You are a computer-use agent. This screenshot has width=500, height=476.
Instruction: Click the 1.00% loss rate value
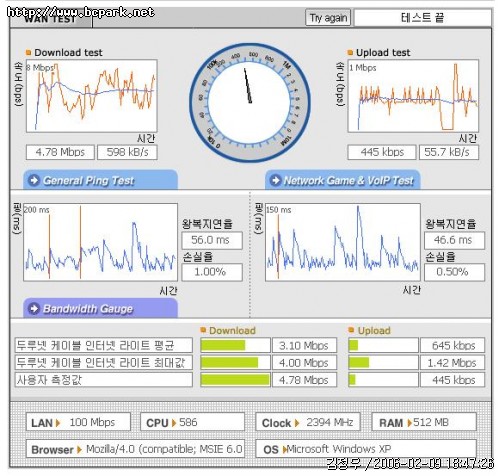coord(212,272)
